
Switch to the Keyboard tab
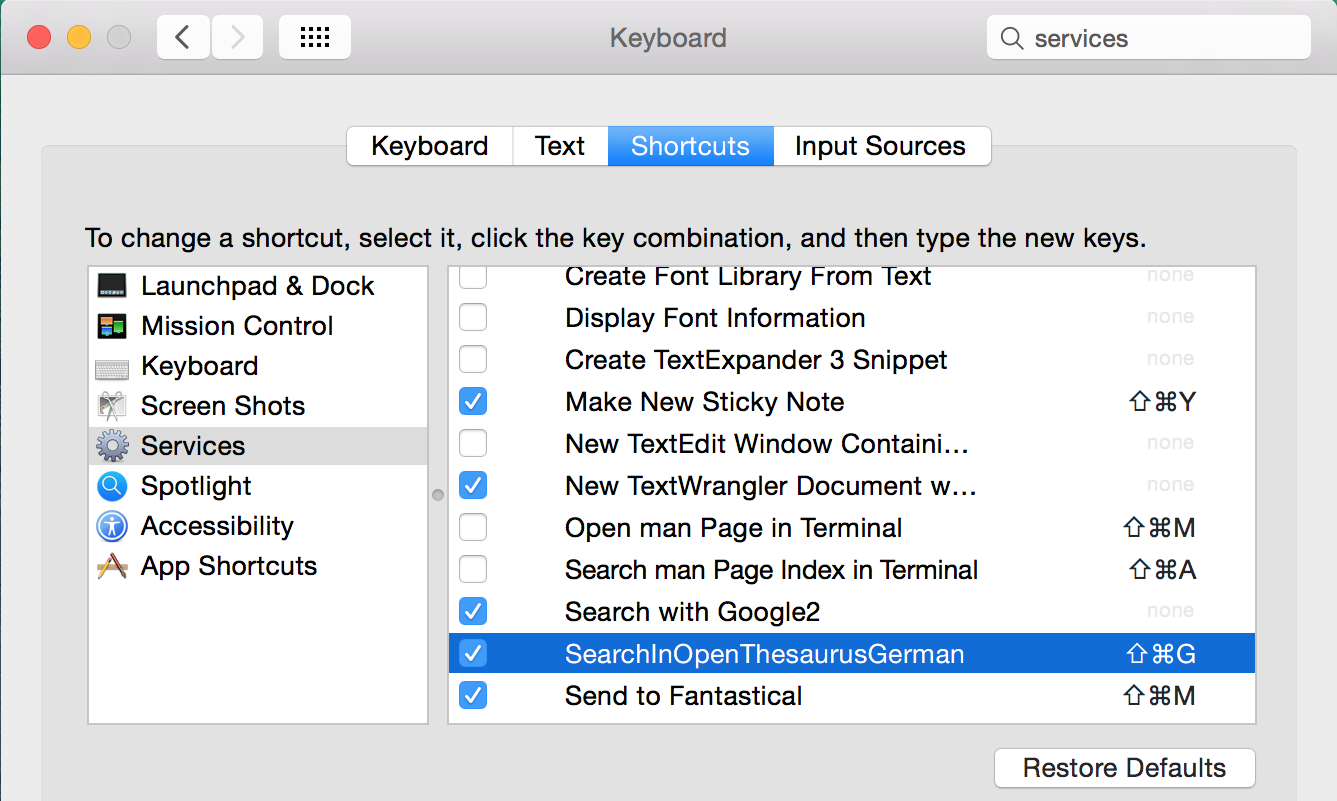pyautogui.click(x=430, y=146)
